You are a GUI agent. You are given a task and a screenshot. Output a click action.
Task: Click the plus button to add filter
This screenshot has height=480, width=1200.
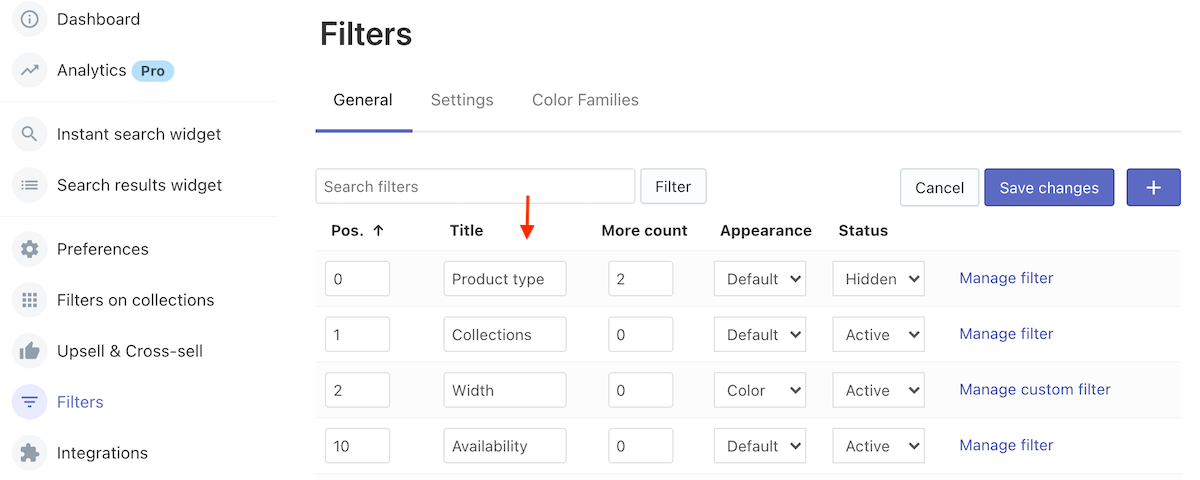(1153, 187)
